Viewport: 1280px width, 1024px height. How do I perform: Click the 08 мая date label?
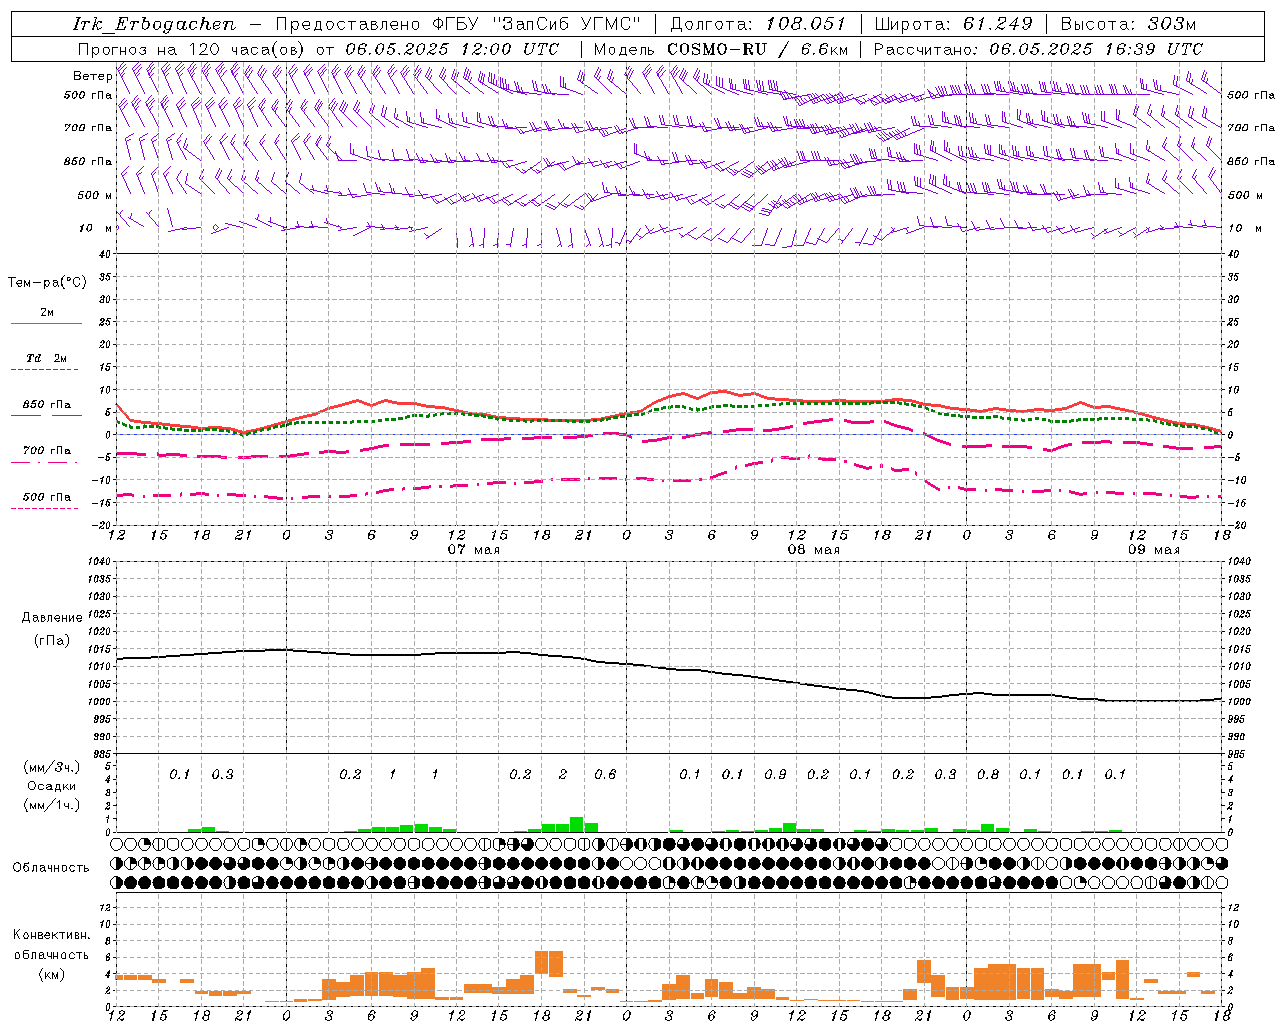pyautogui.click(x=813, y=550)
